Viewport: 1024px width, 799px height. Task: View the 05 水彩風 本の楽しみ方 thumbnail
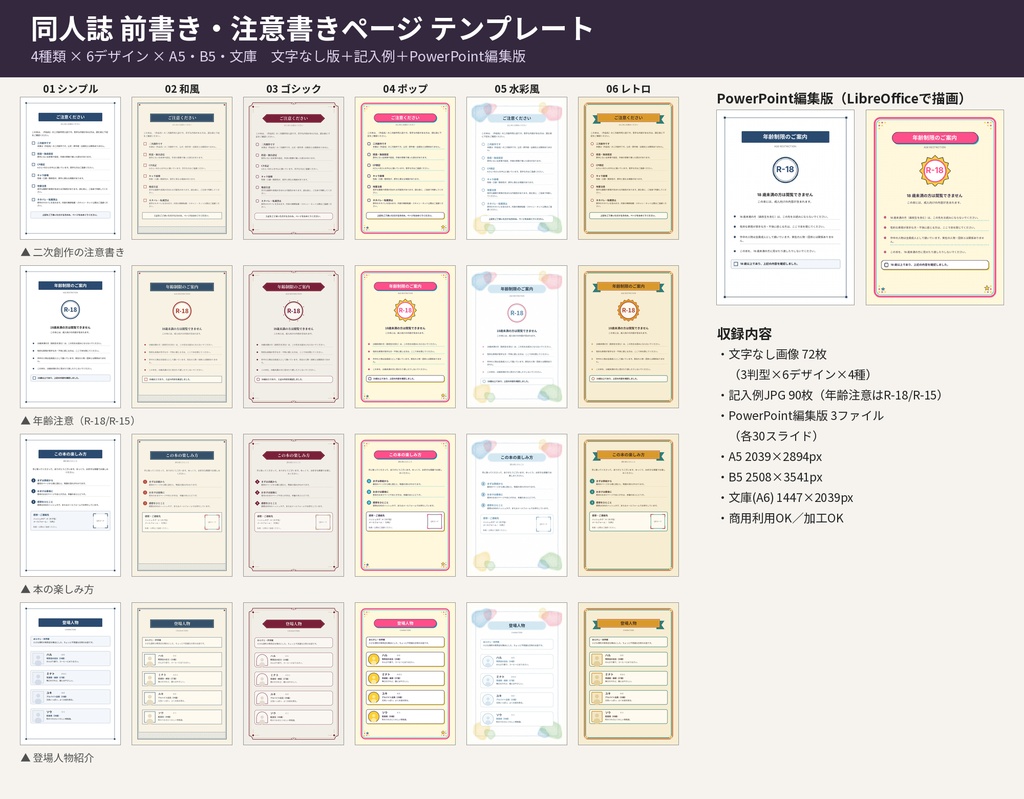[x=517, y=506]
